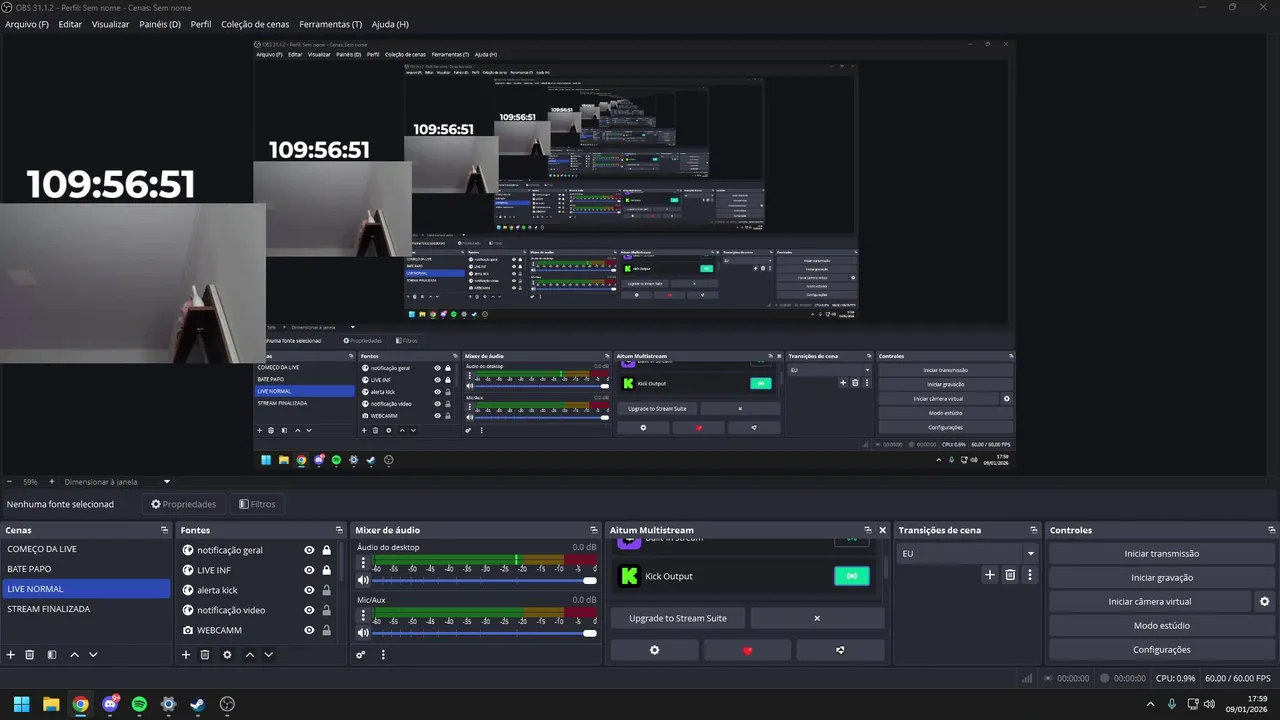Open Configurações button in Controles
The image size is (1280, 720).
coord(1162,650)
